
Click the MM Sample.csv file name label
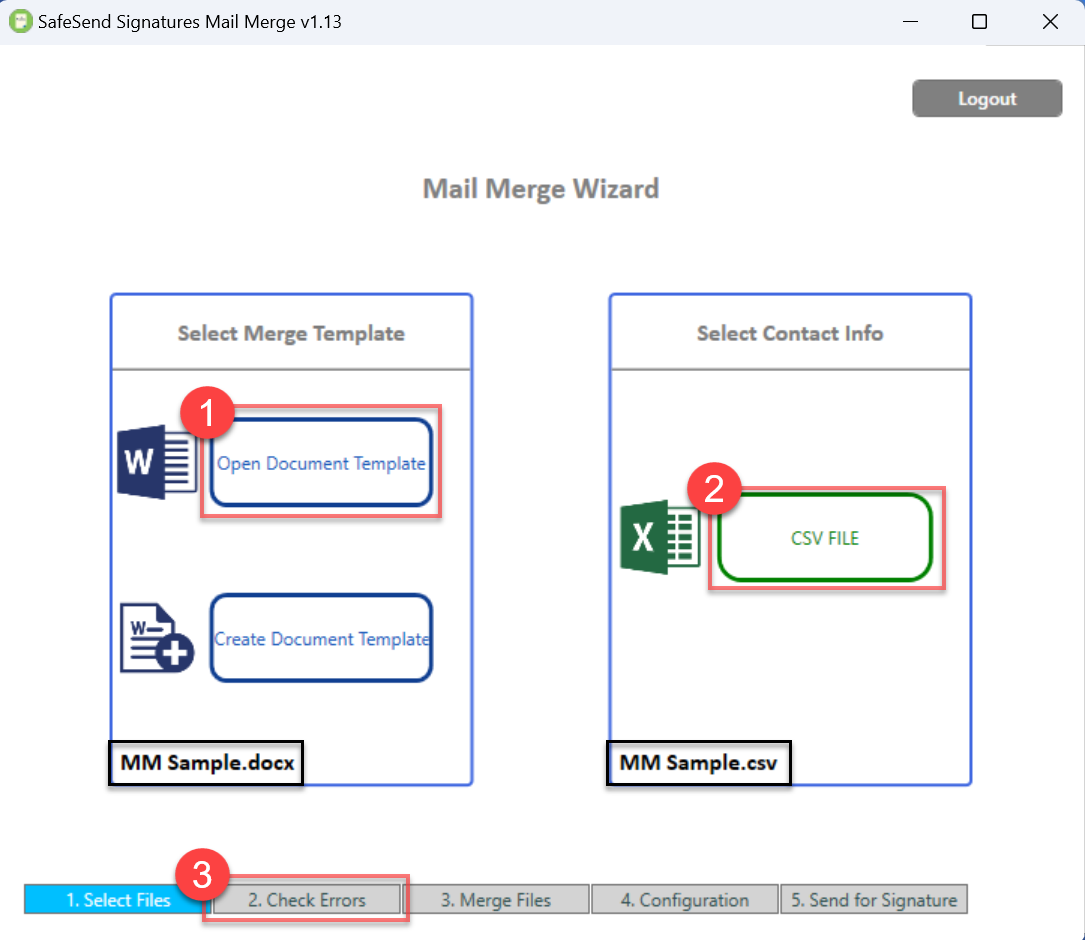[699, 764]
